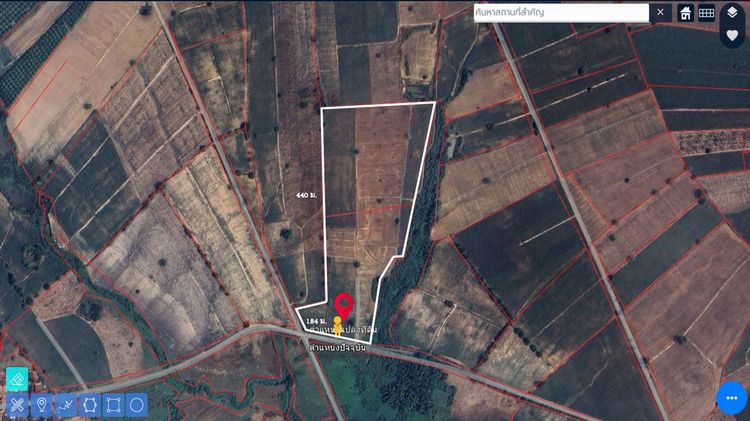750x421 pixels.
Task: Clear the search with the X button
Action: point(661,12)
